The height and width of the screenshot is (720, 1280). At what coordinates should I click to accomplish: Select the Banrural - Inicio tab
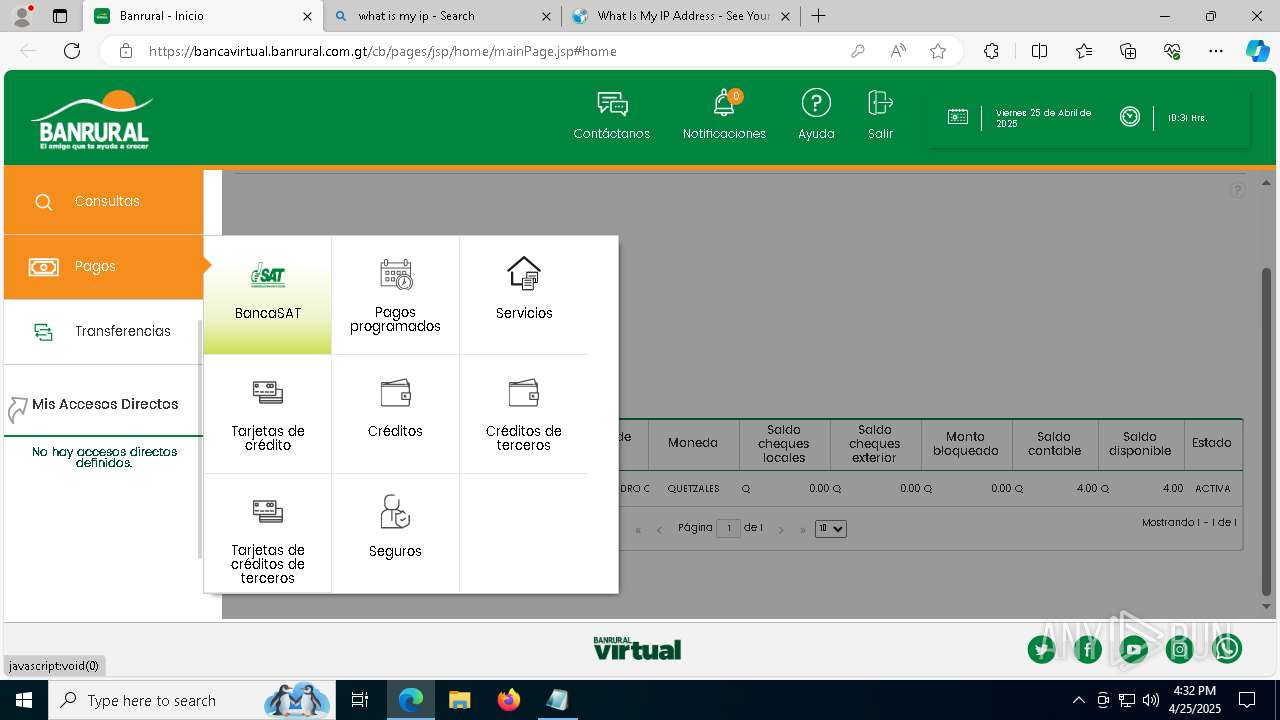click(203, 16)
